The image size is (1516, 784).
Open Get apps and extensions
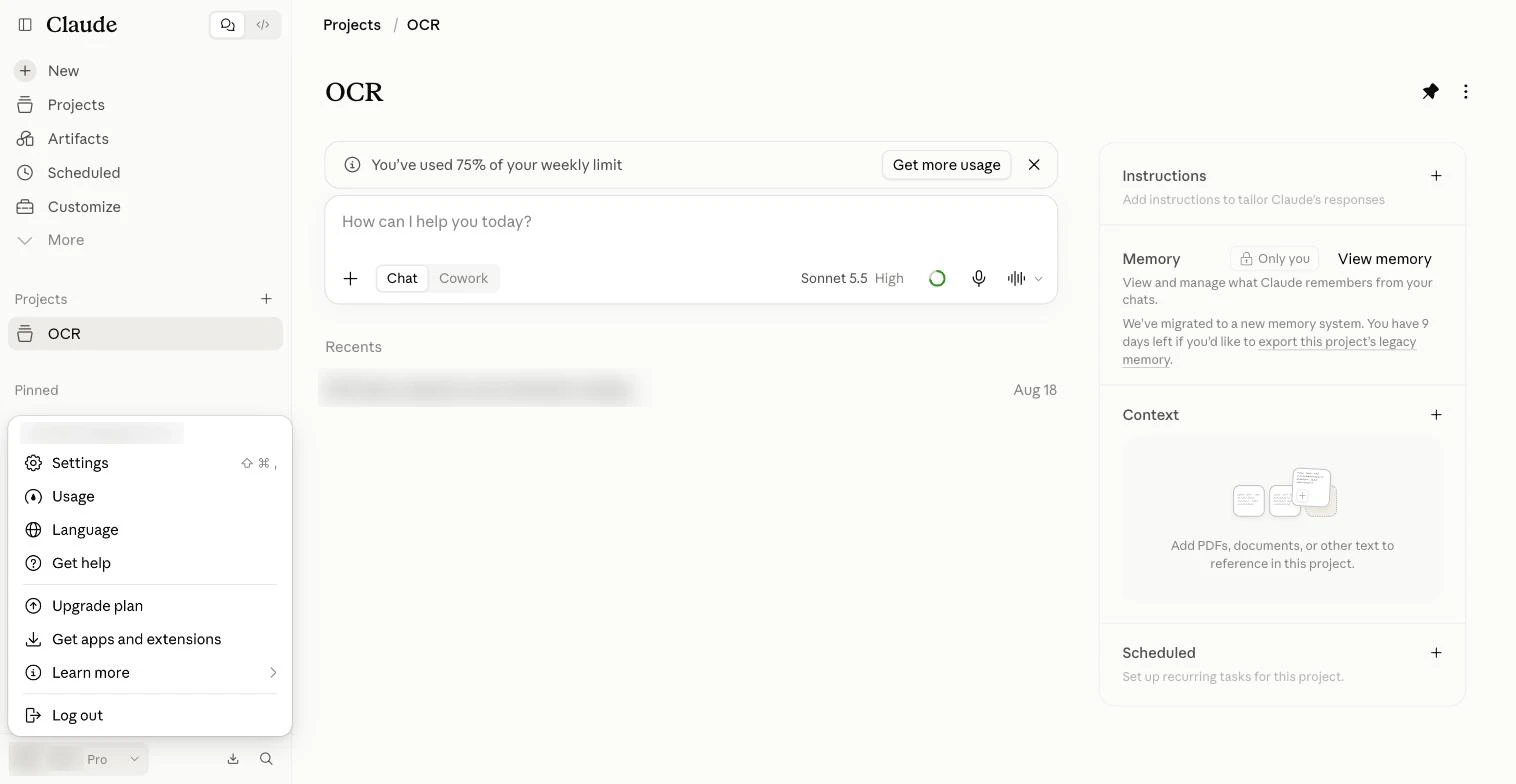(x=150, y=639)
